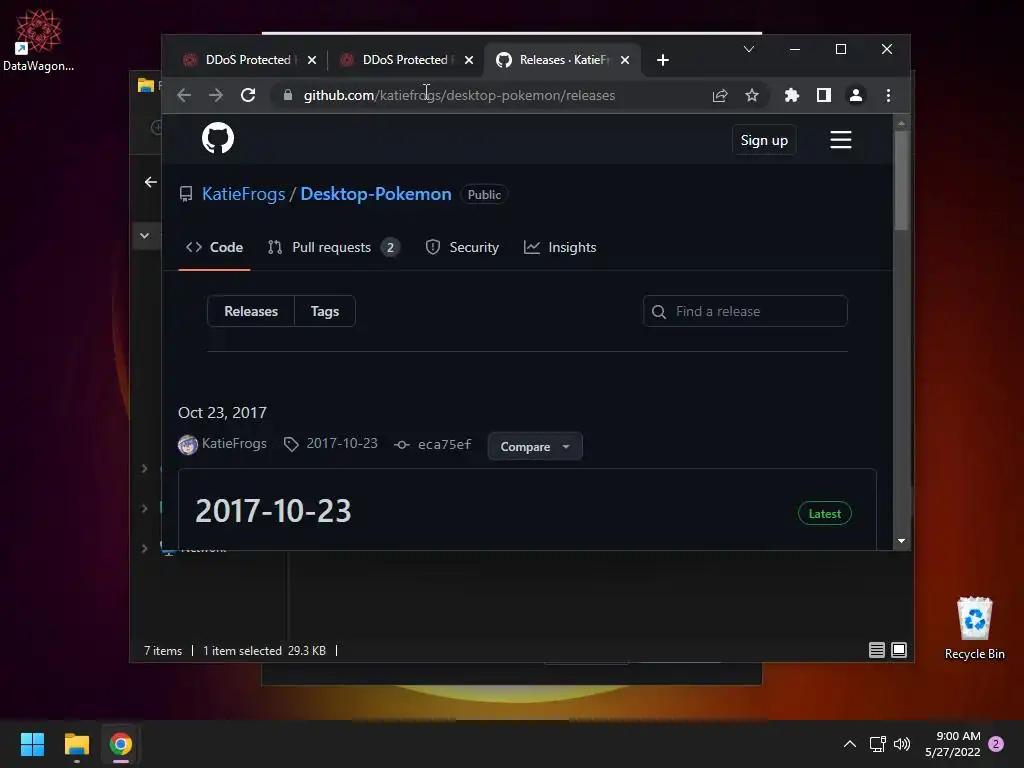Screen dimensions: 1024x768
Task: Open Chrome extensions puzzle icon
Action: click(x=792, y=95)
